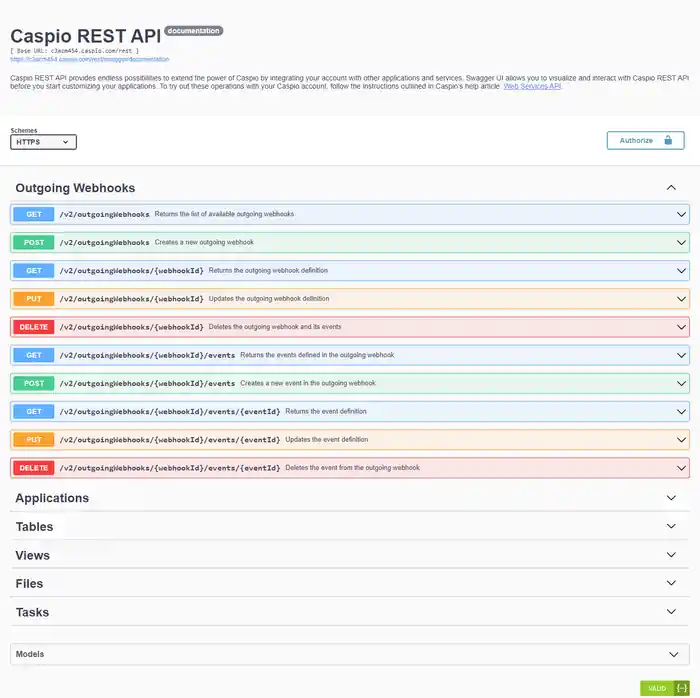Expand chevron of Returns the events defined row

click(x=681, y=355)
